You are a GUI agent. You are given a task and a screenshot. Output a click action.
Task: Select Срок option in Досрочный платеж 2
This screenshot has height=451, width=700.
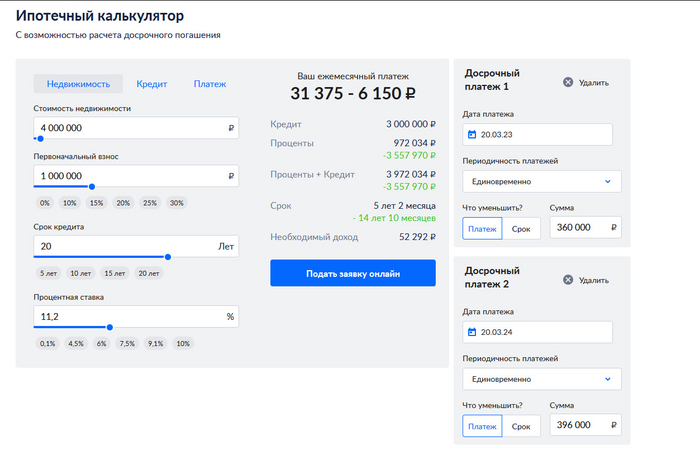(x=521, y=426)
